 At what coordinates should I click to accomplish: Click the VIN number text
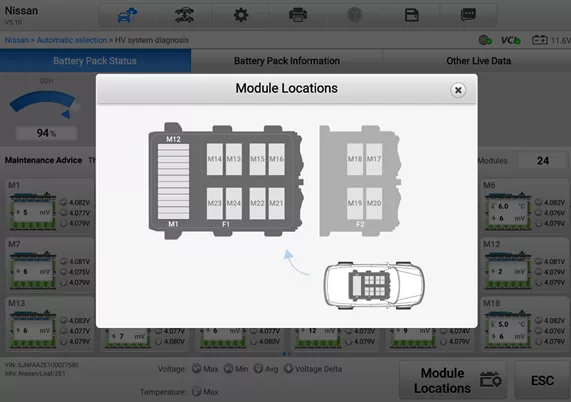pyautogui.click(x=42, y=365)
